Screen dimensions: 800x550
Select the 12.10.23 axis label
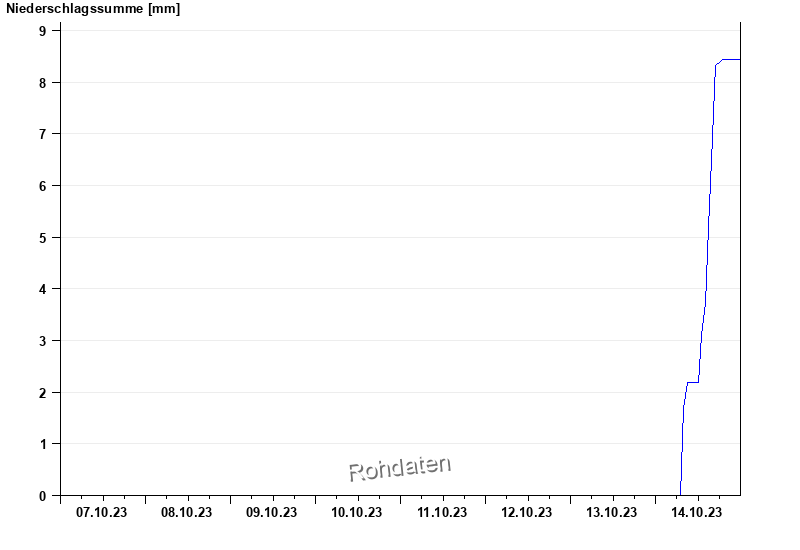[x=527, y=513]
